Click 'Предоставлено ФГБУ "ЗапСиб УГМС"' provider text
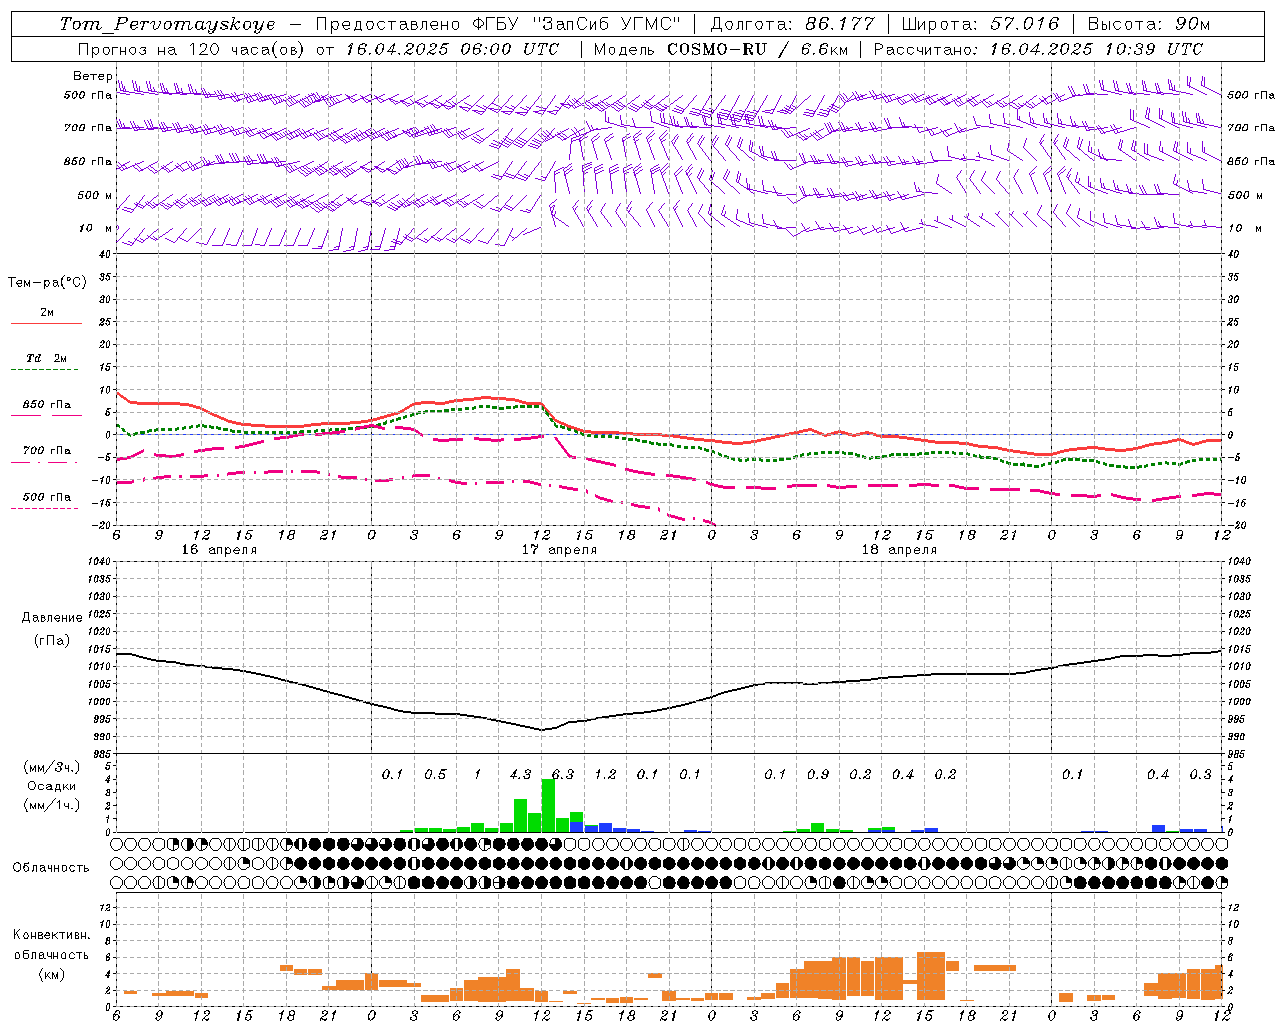This screenshot has width=1280, height=1024. point(497,24)
